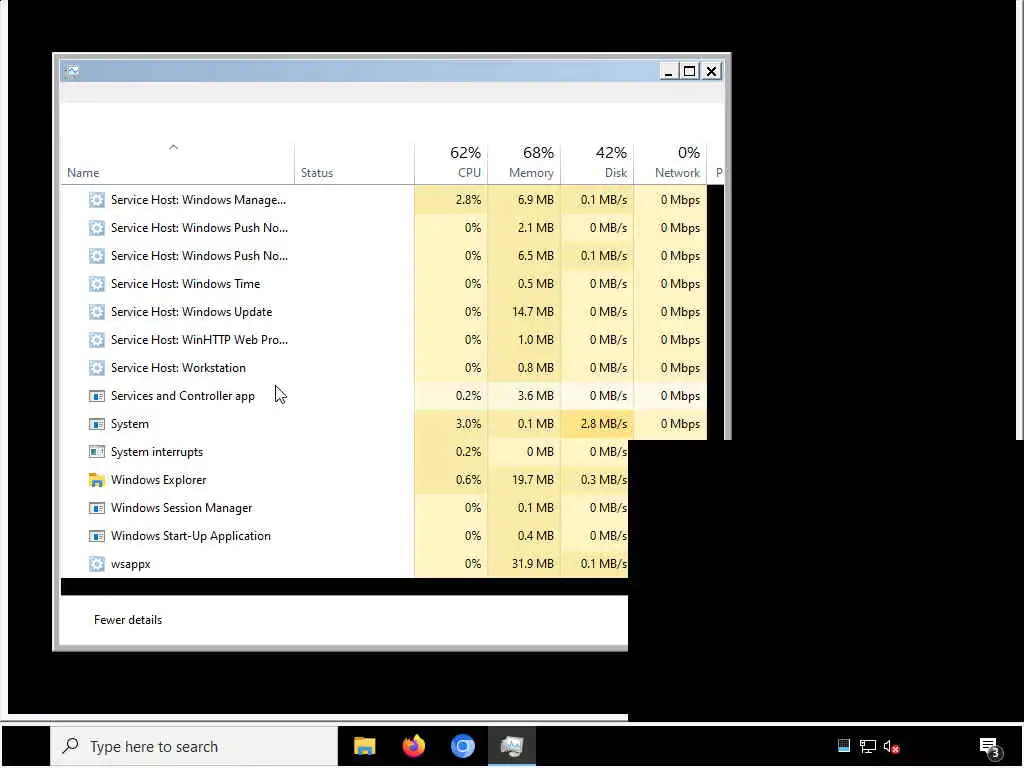Open the muted volume tray icon
The width and height of the screenshot is (1024, 768).
point(891,746)
